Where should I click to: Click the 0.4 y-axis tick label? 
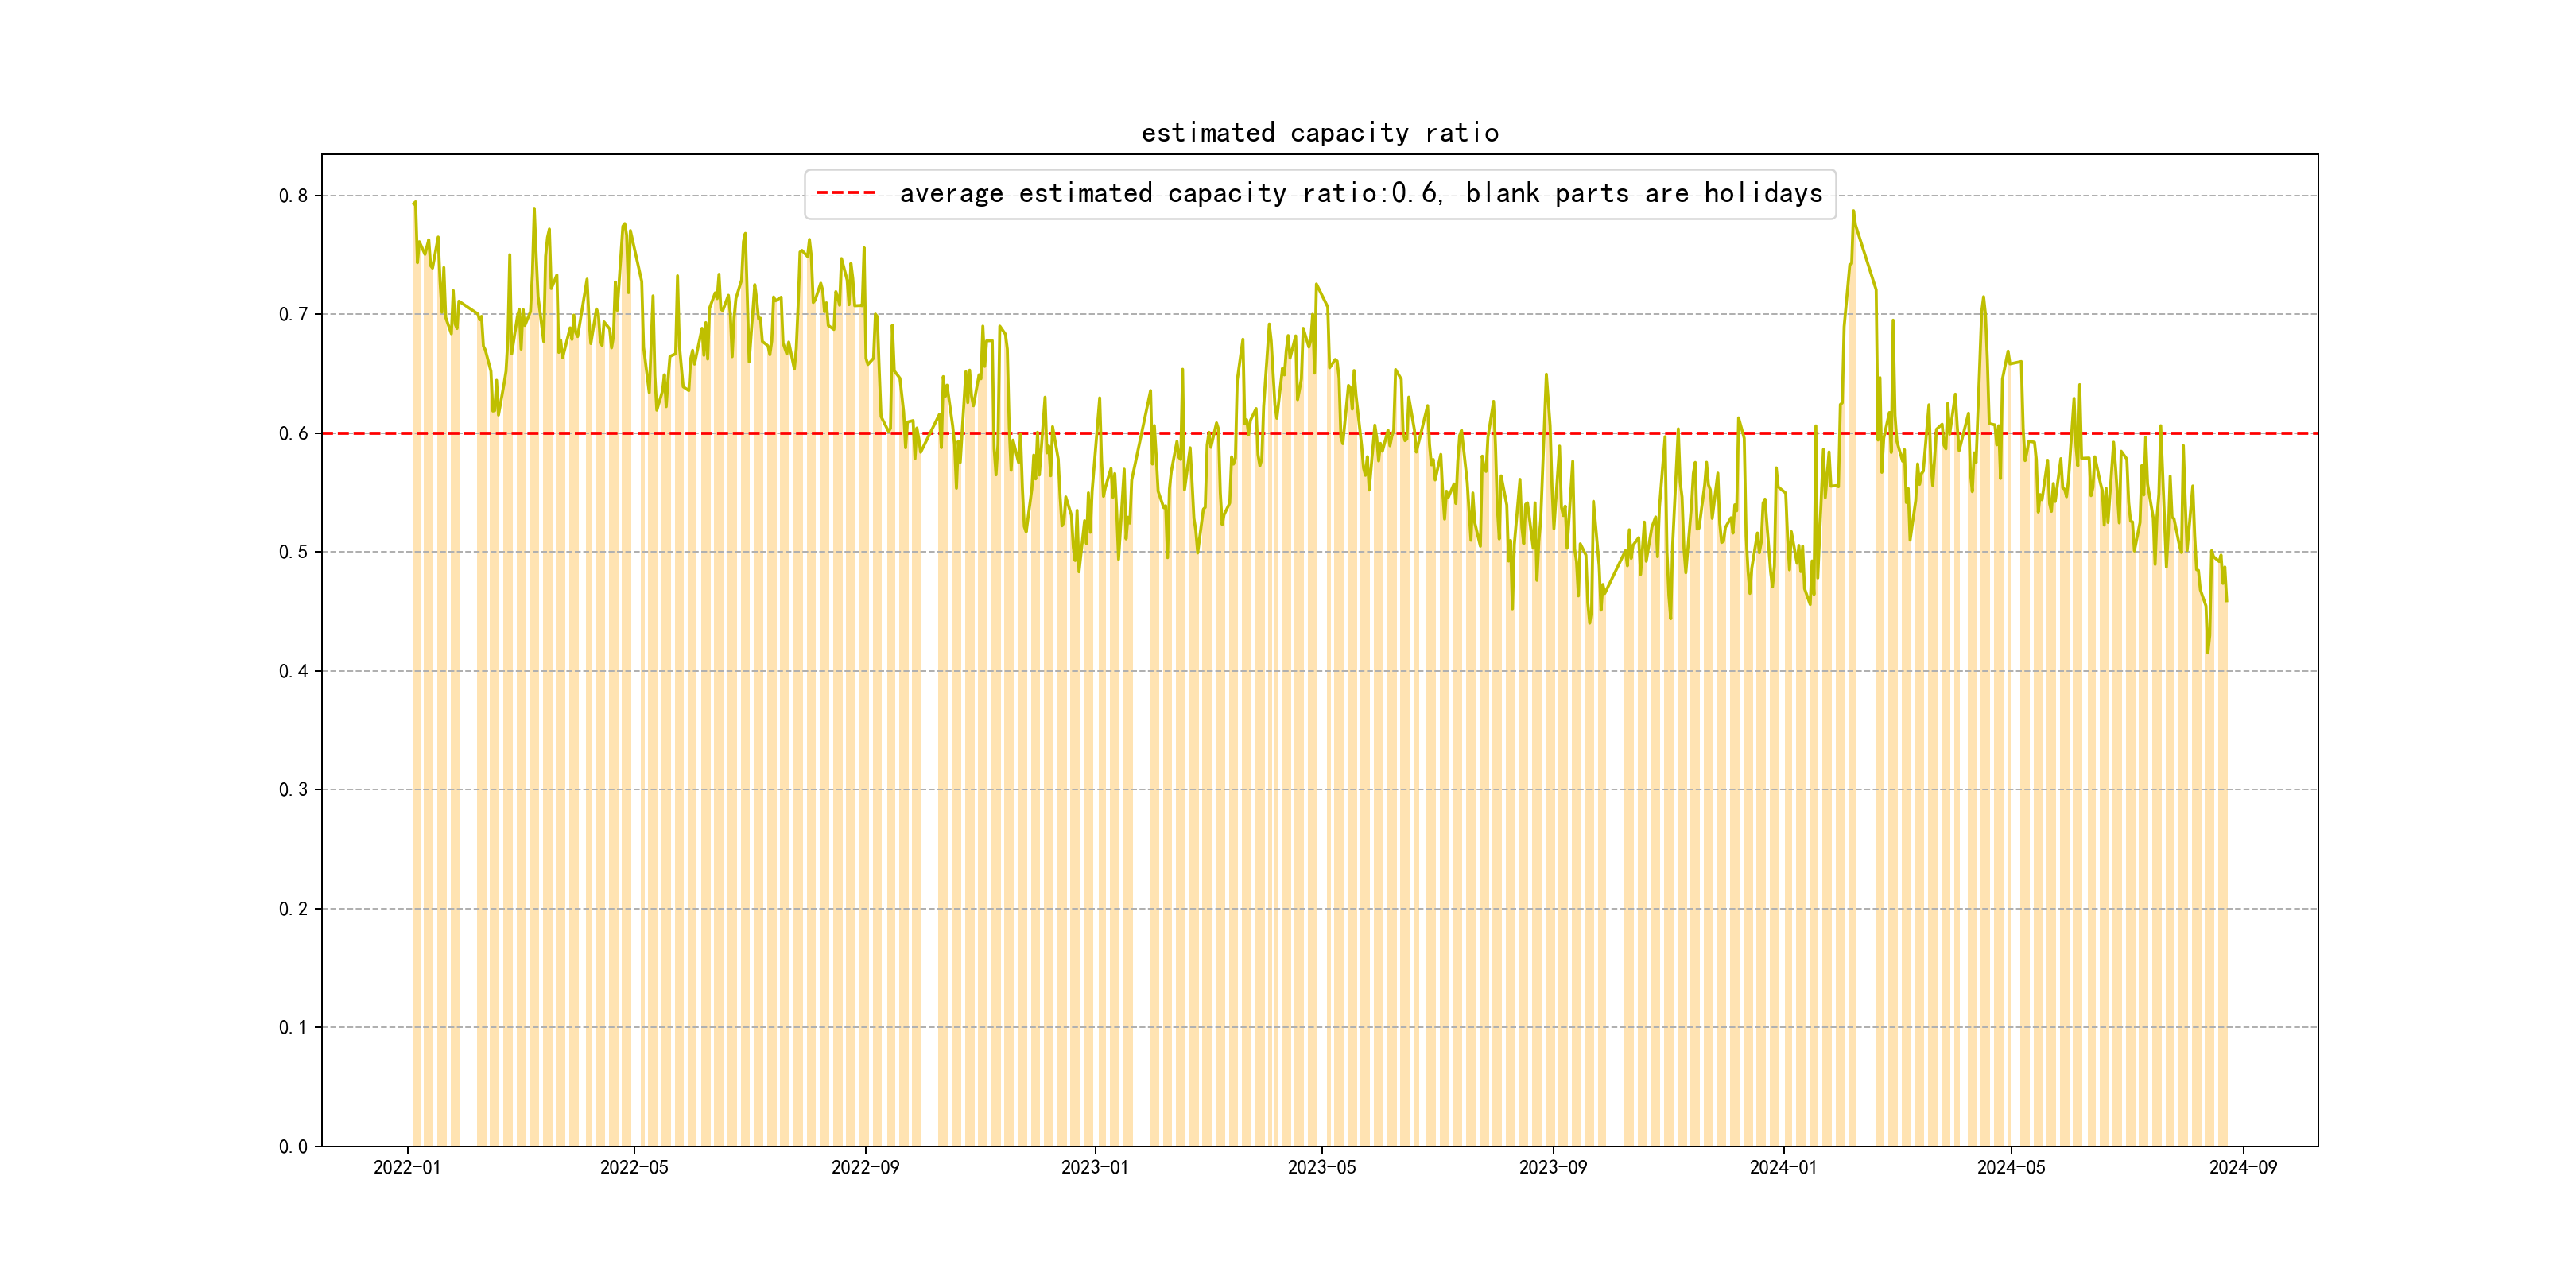293,671
